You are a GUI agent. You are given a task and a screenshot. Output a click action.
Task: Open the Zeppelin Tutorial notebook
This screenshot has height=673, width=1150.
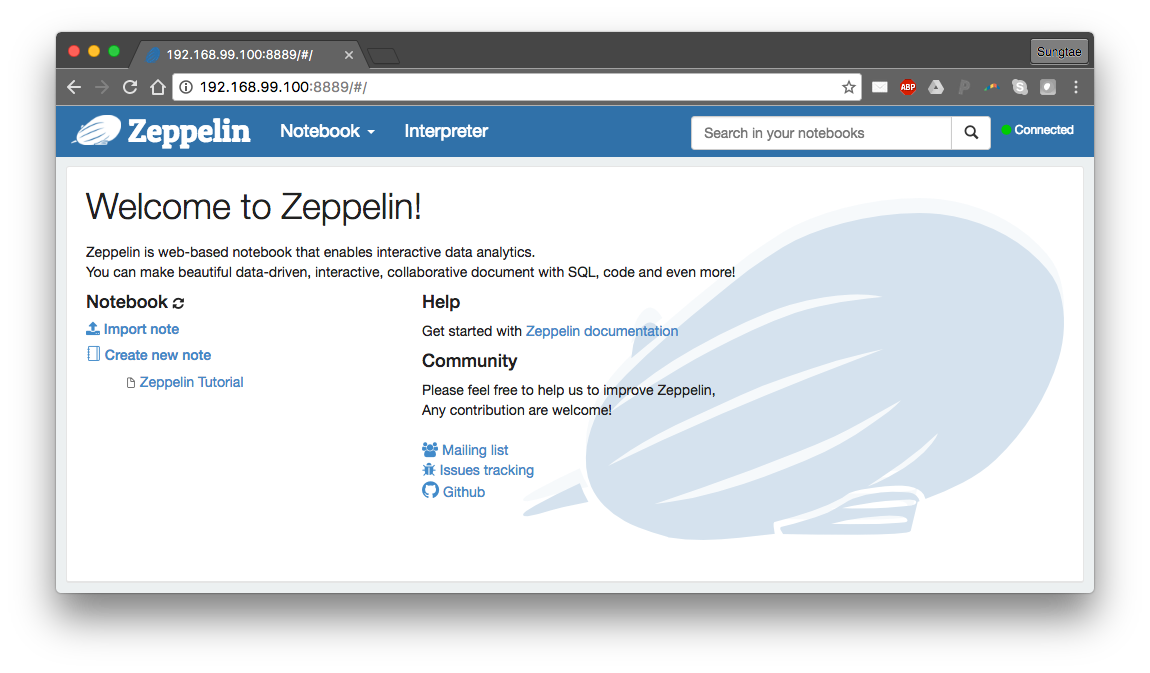pyautogui.click(x=191, y=381)
